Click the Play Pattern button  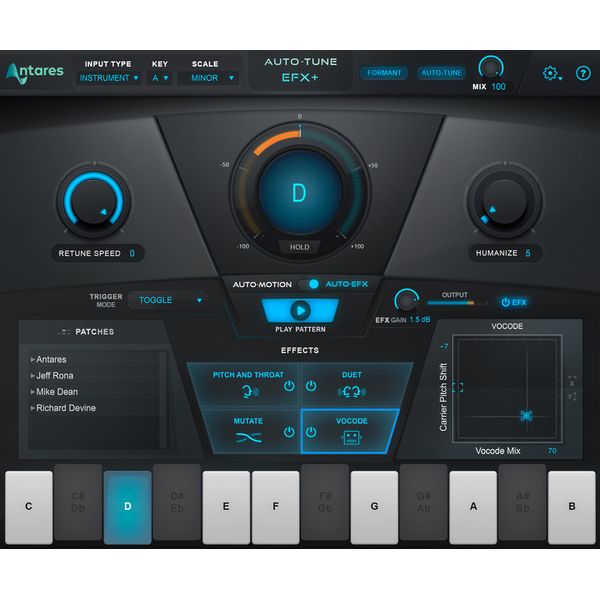point(300,310)
